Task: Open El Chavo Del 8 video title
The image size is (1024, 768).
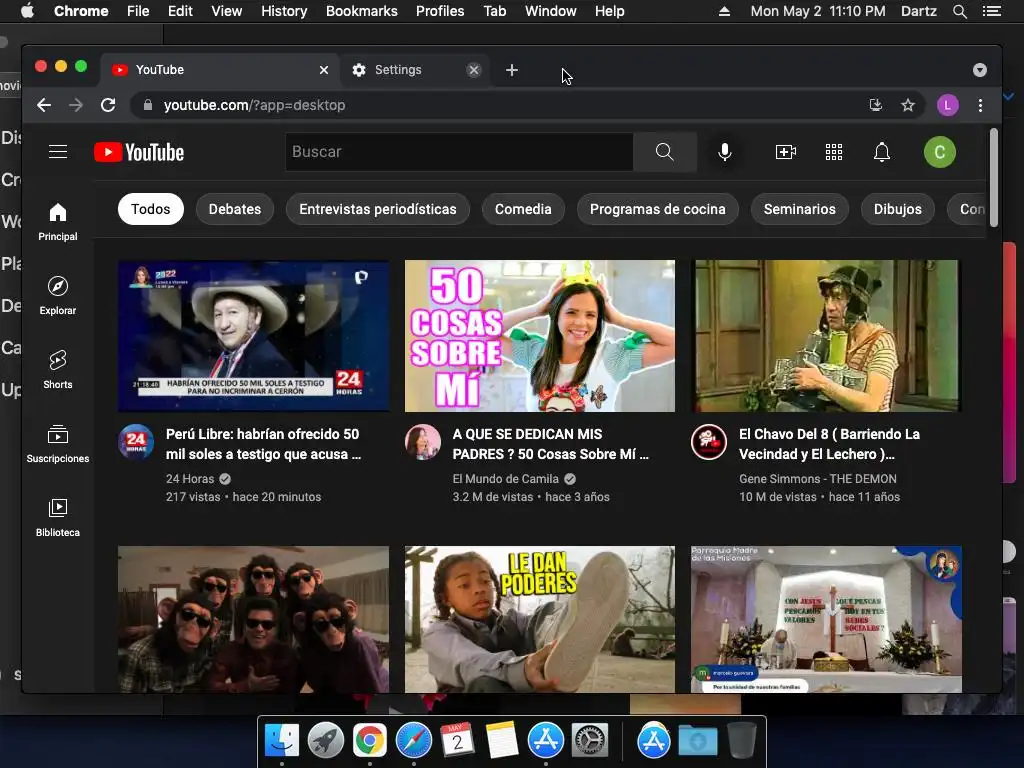Action: tap(829, 444)
